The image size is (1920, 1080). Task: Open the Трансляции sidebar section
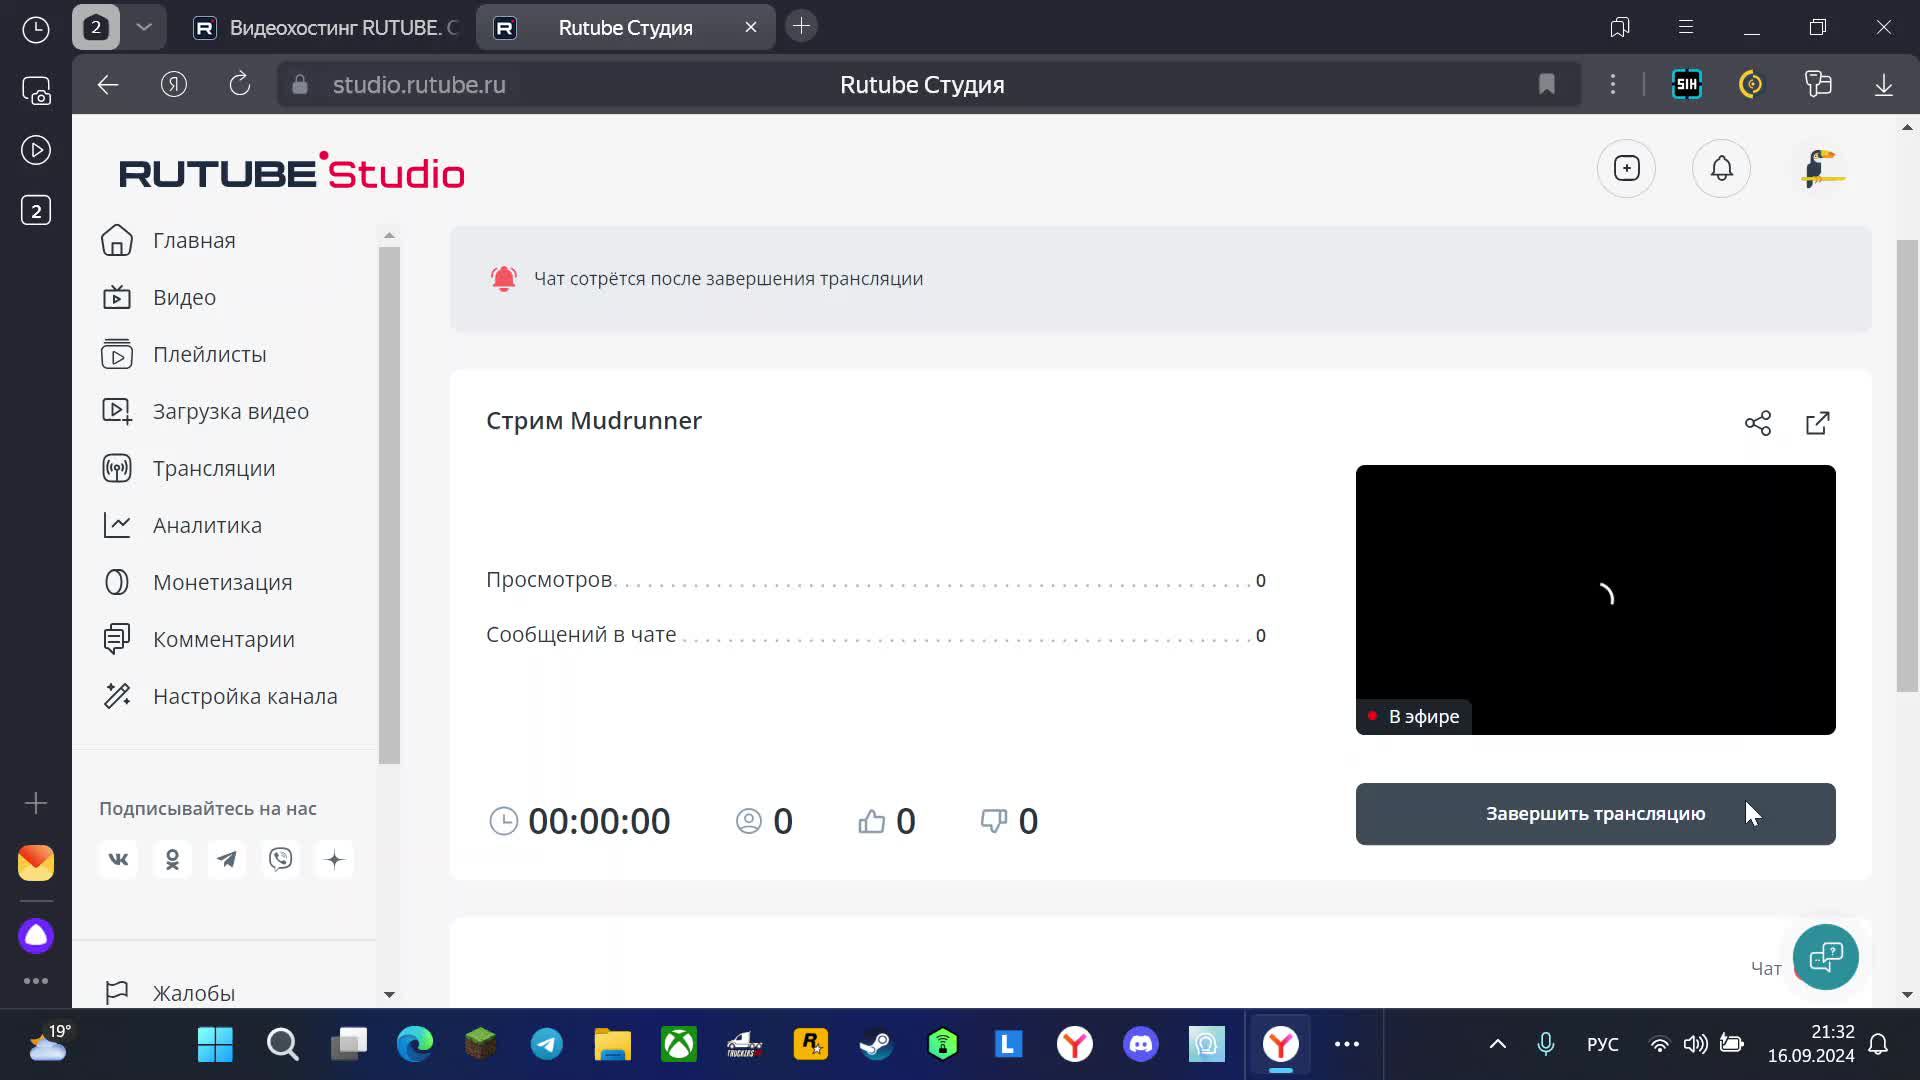pos(213,468)
